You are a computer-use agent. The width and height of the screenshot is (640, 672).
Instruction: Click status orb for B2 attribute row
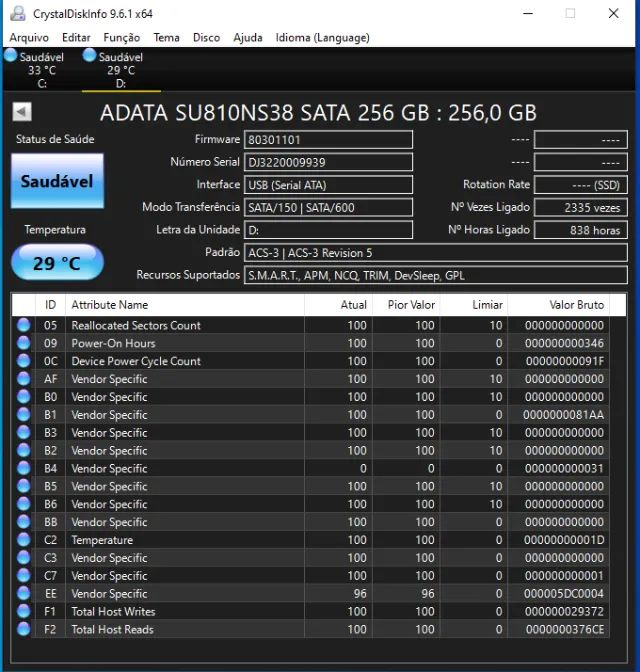tap(24, 450)
